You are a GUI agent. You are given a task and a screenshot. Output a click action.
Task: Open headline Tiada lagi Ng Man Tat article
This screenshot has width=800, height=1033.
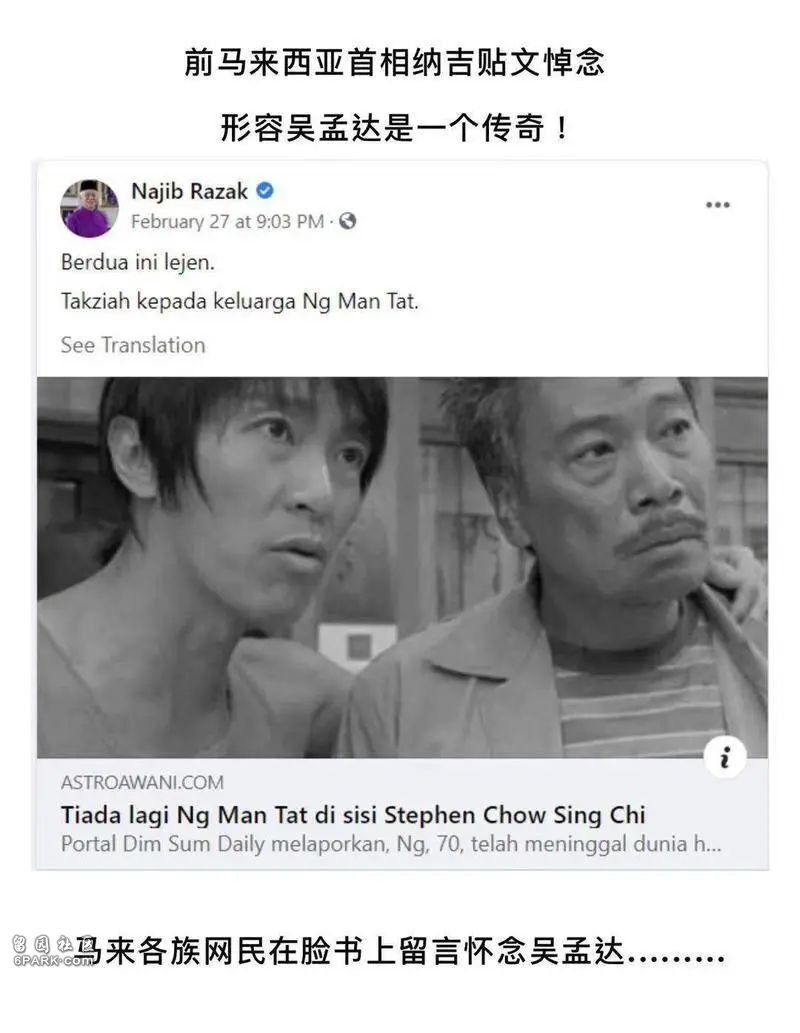click(x=353, y=816)
